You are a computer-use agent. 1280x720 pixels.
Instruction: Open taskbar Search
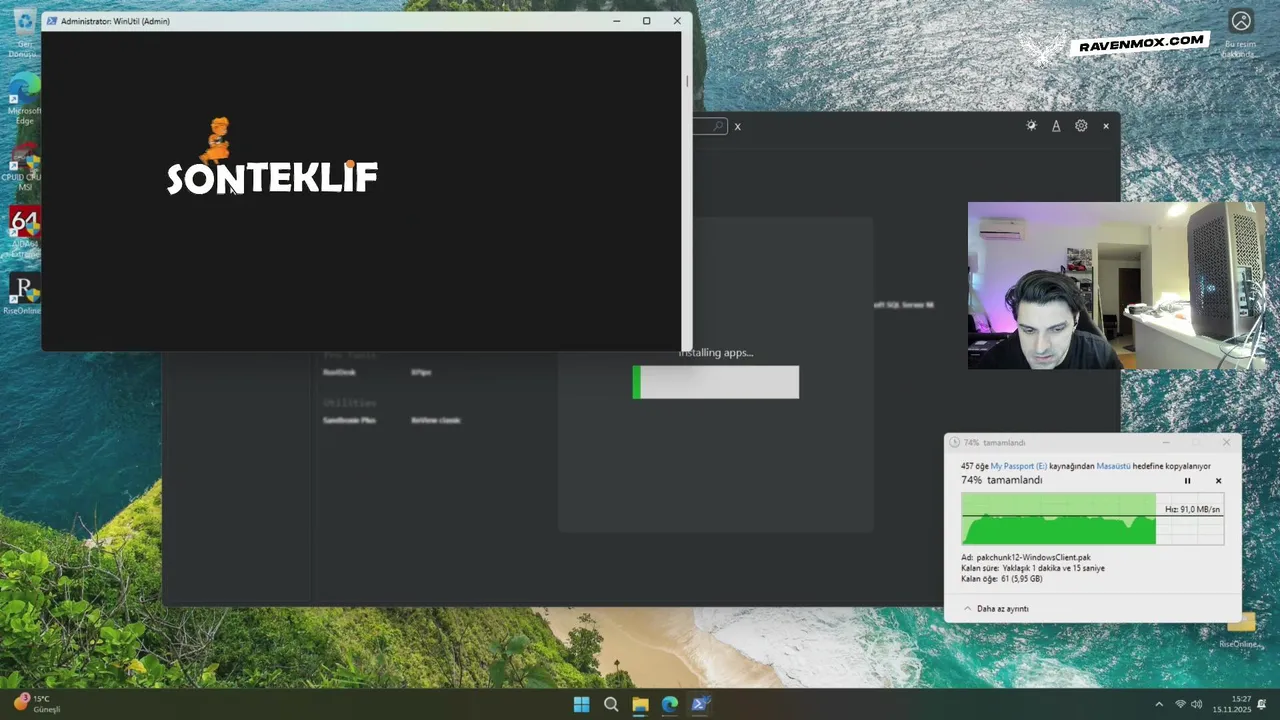[x=611, y=704]
